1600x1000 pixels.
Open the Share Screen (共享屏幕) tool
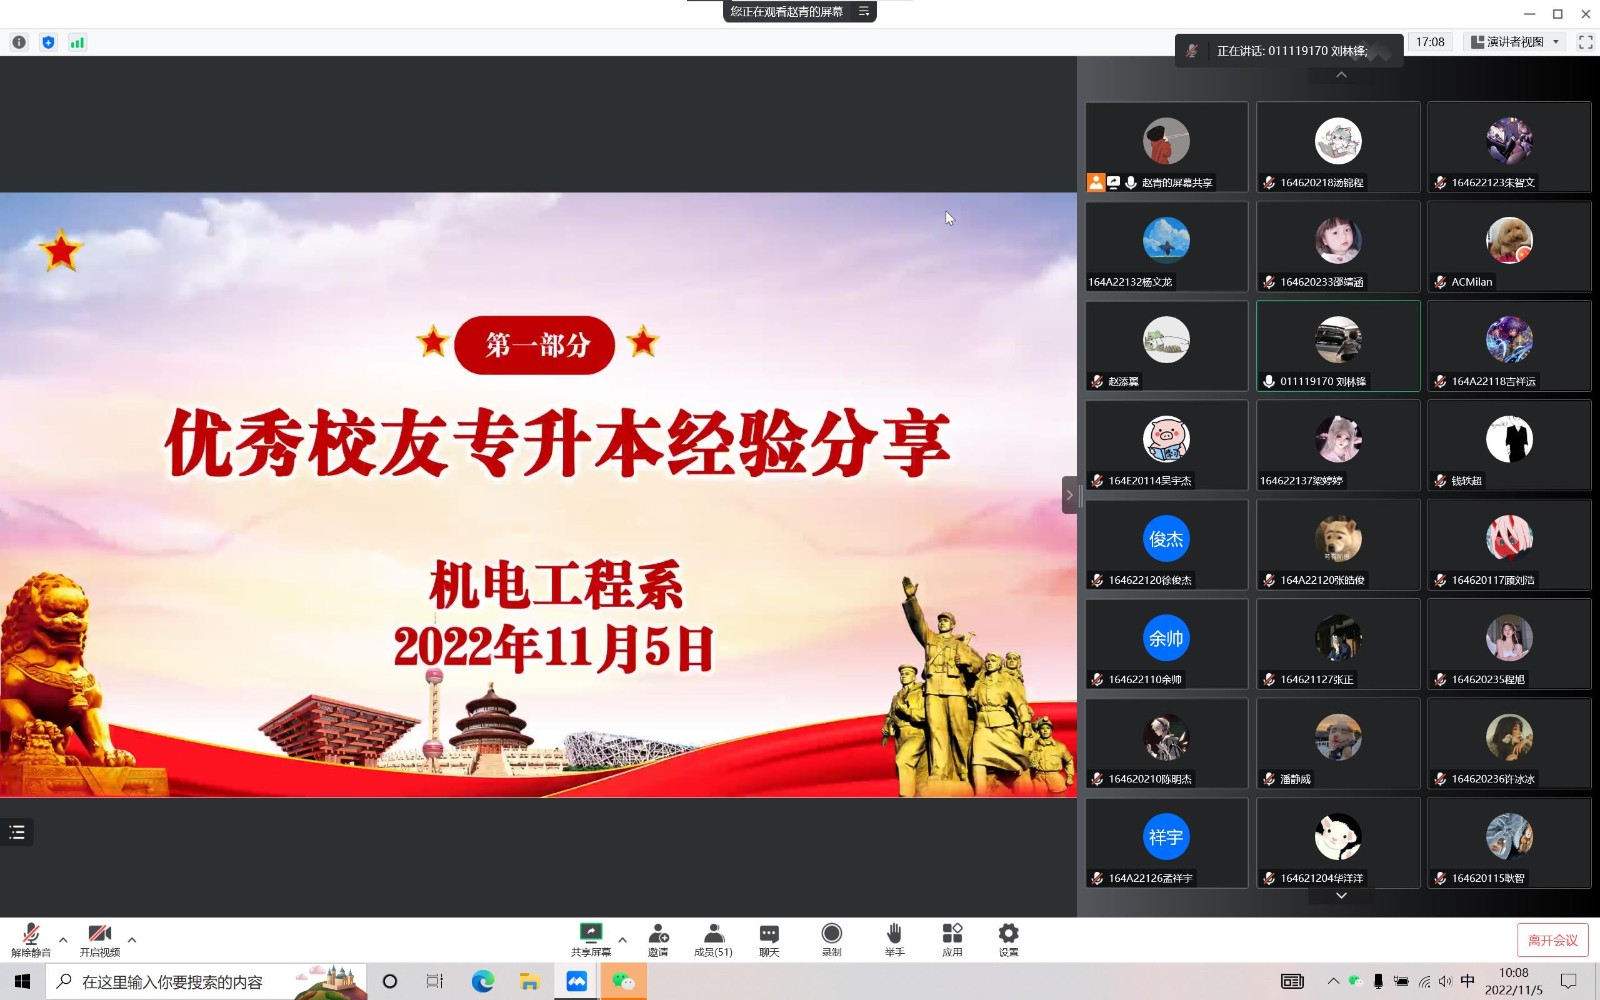[x=591, y=939]
